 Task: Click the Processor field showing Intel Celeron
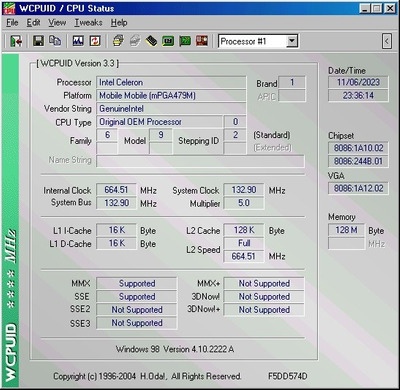[171, 82]
